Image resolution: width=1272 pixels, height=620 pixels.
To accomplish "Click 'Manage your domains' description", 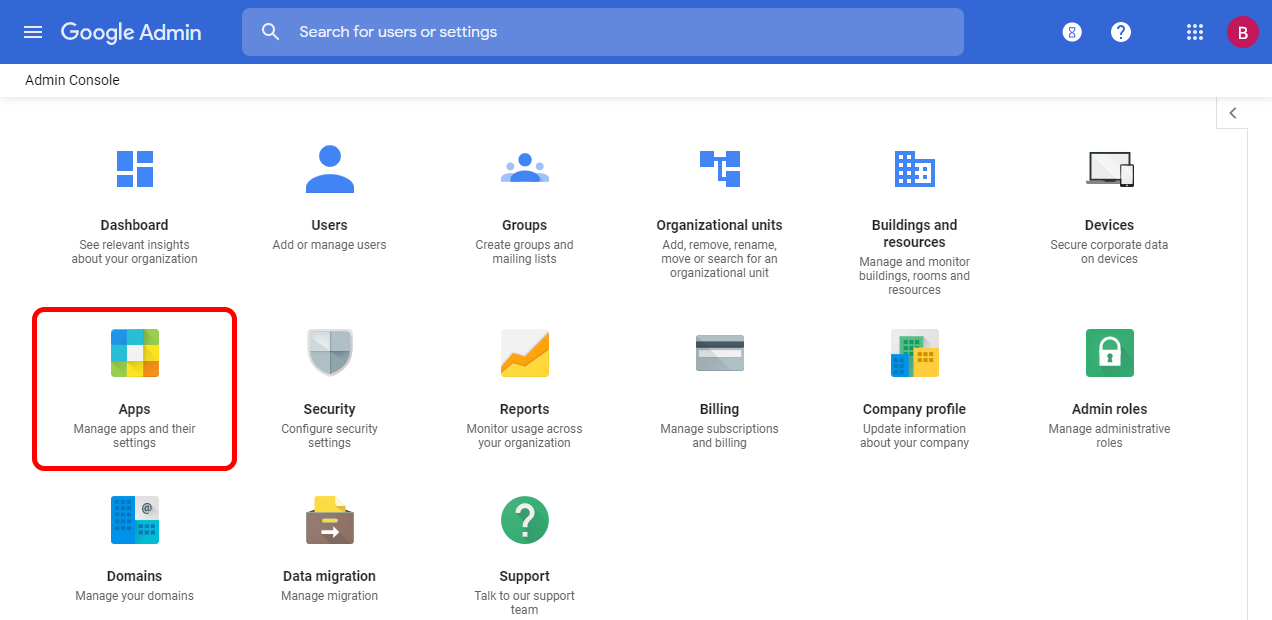I will tap(135, 596).
